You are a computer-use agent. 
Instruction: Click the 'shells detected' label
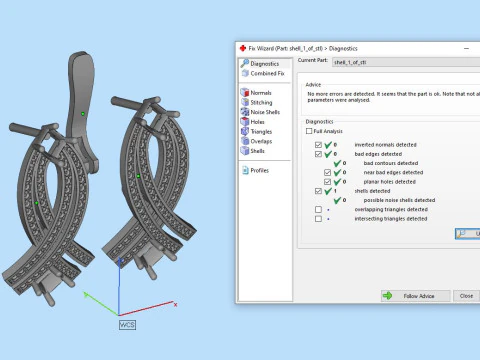tap(372, 191)
